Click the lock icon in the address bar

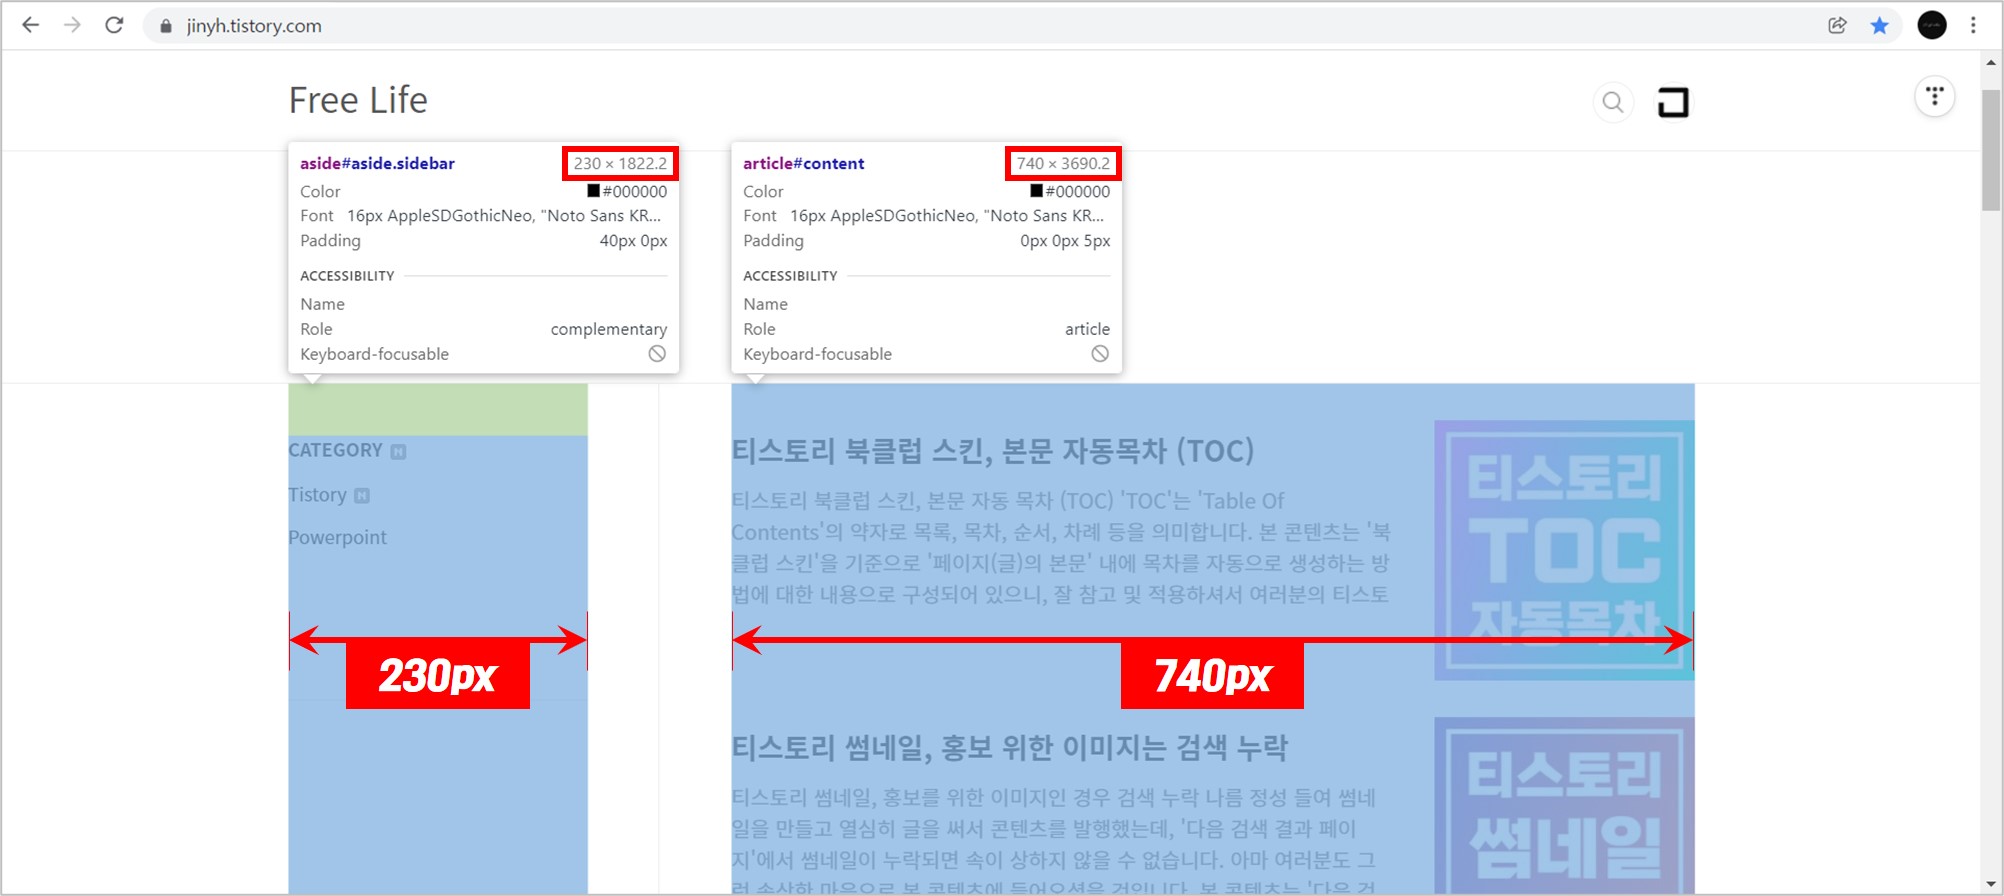pos(166,26)
